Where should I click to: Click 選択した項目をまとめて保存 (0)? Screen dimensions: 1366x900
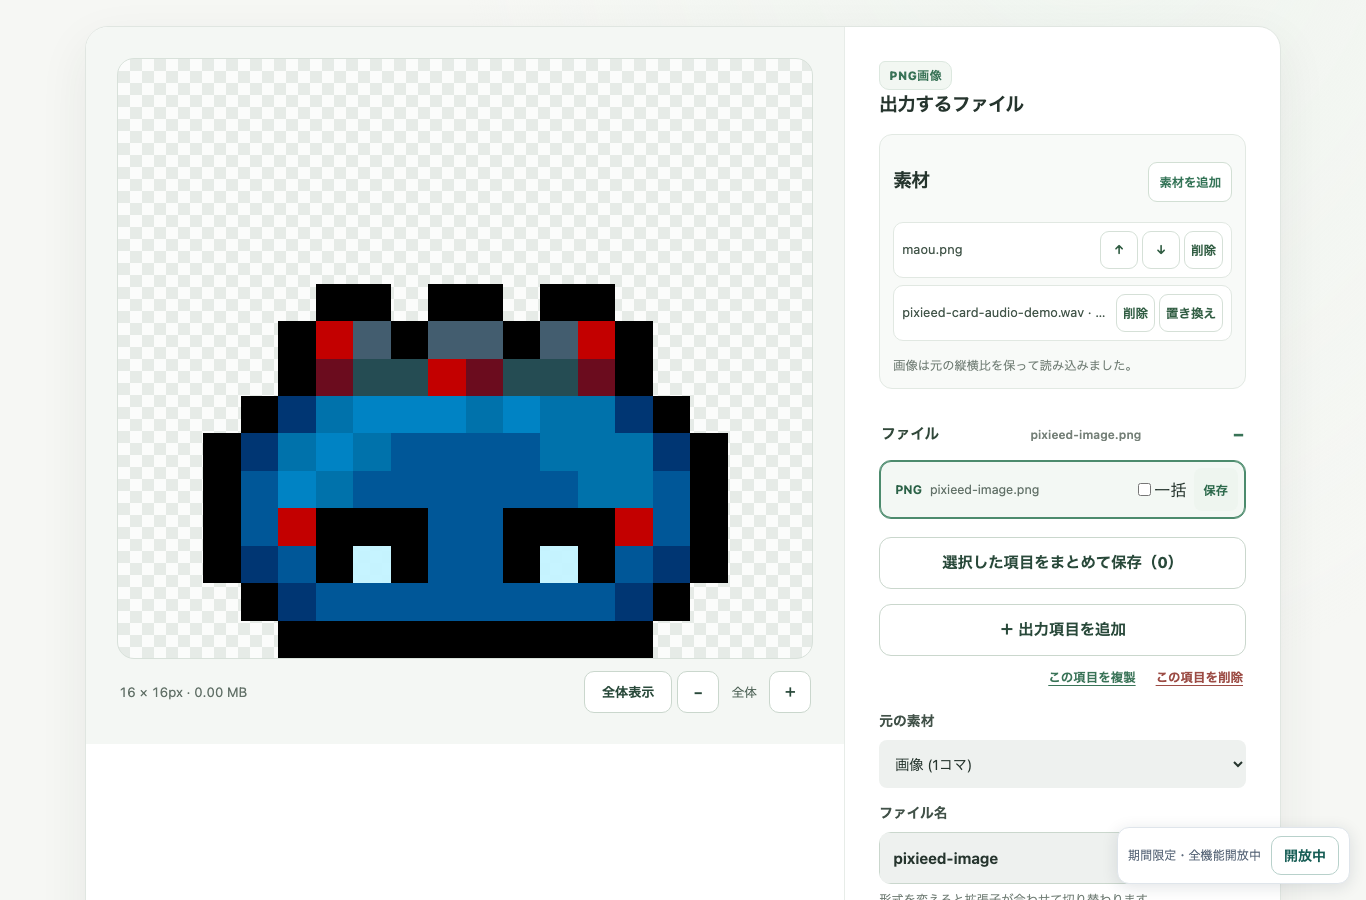point(1062,563)
